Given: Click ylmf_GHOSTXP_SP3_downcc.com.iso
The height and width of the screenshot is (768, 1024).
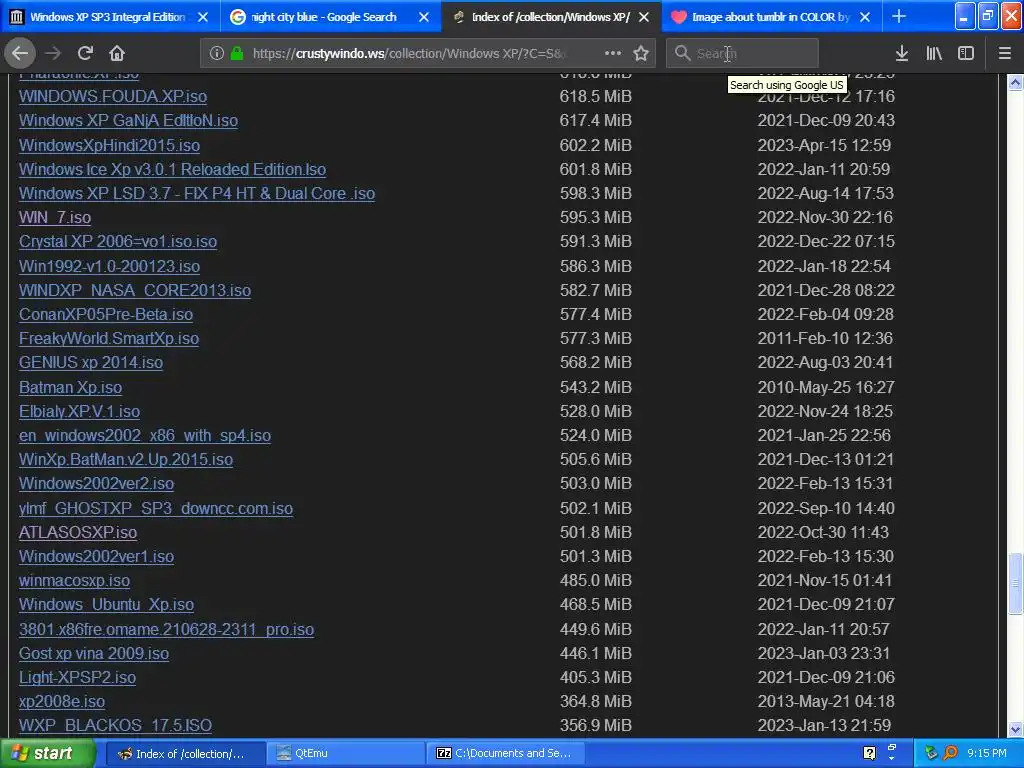Looking at the screenshot, I should (x=156, y=509).
